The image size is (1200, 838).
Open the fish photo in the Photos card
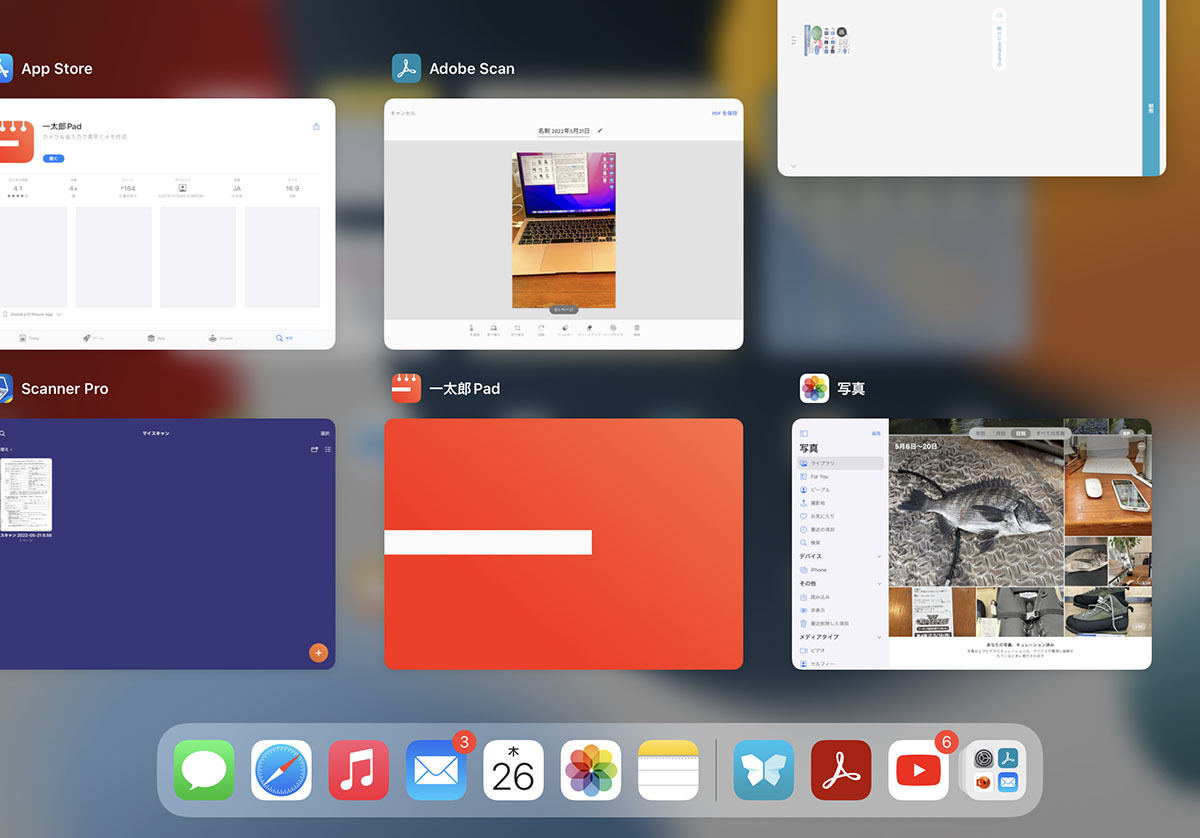point(975,512)
